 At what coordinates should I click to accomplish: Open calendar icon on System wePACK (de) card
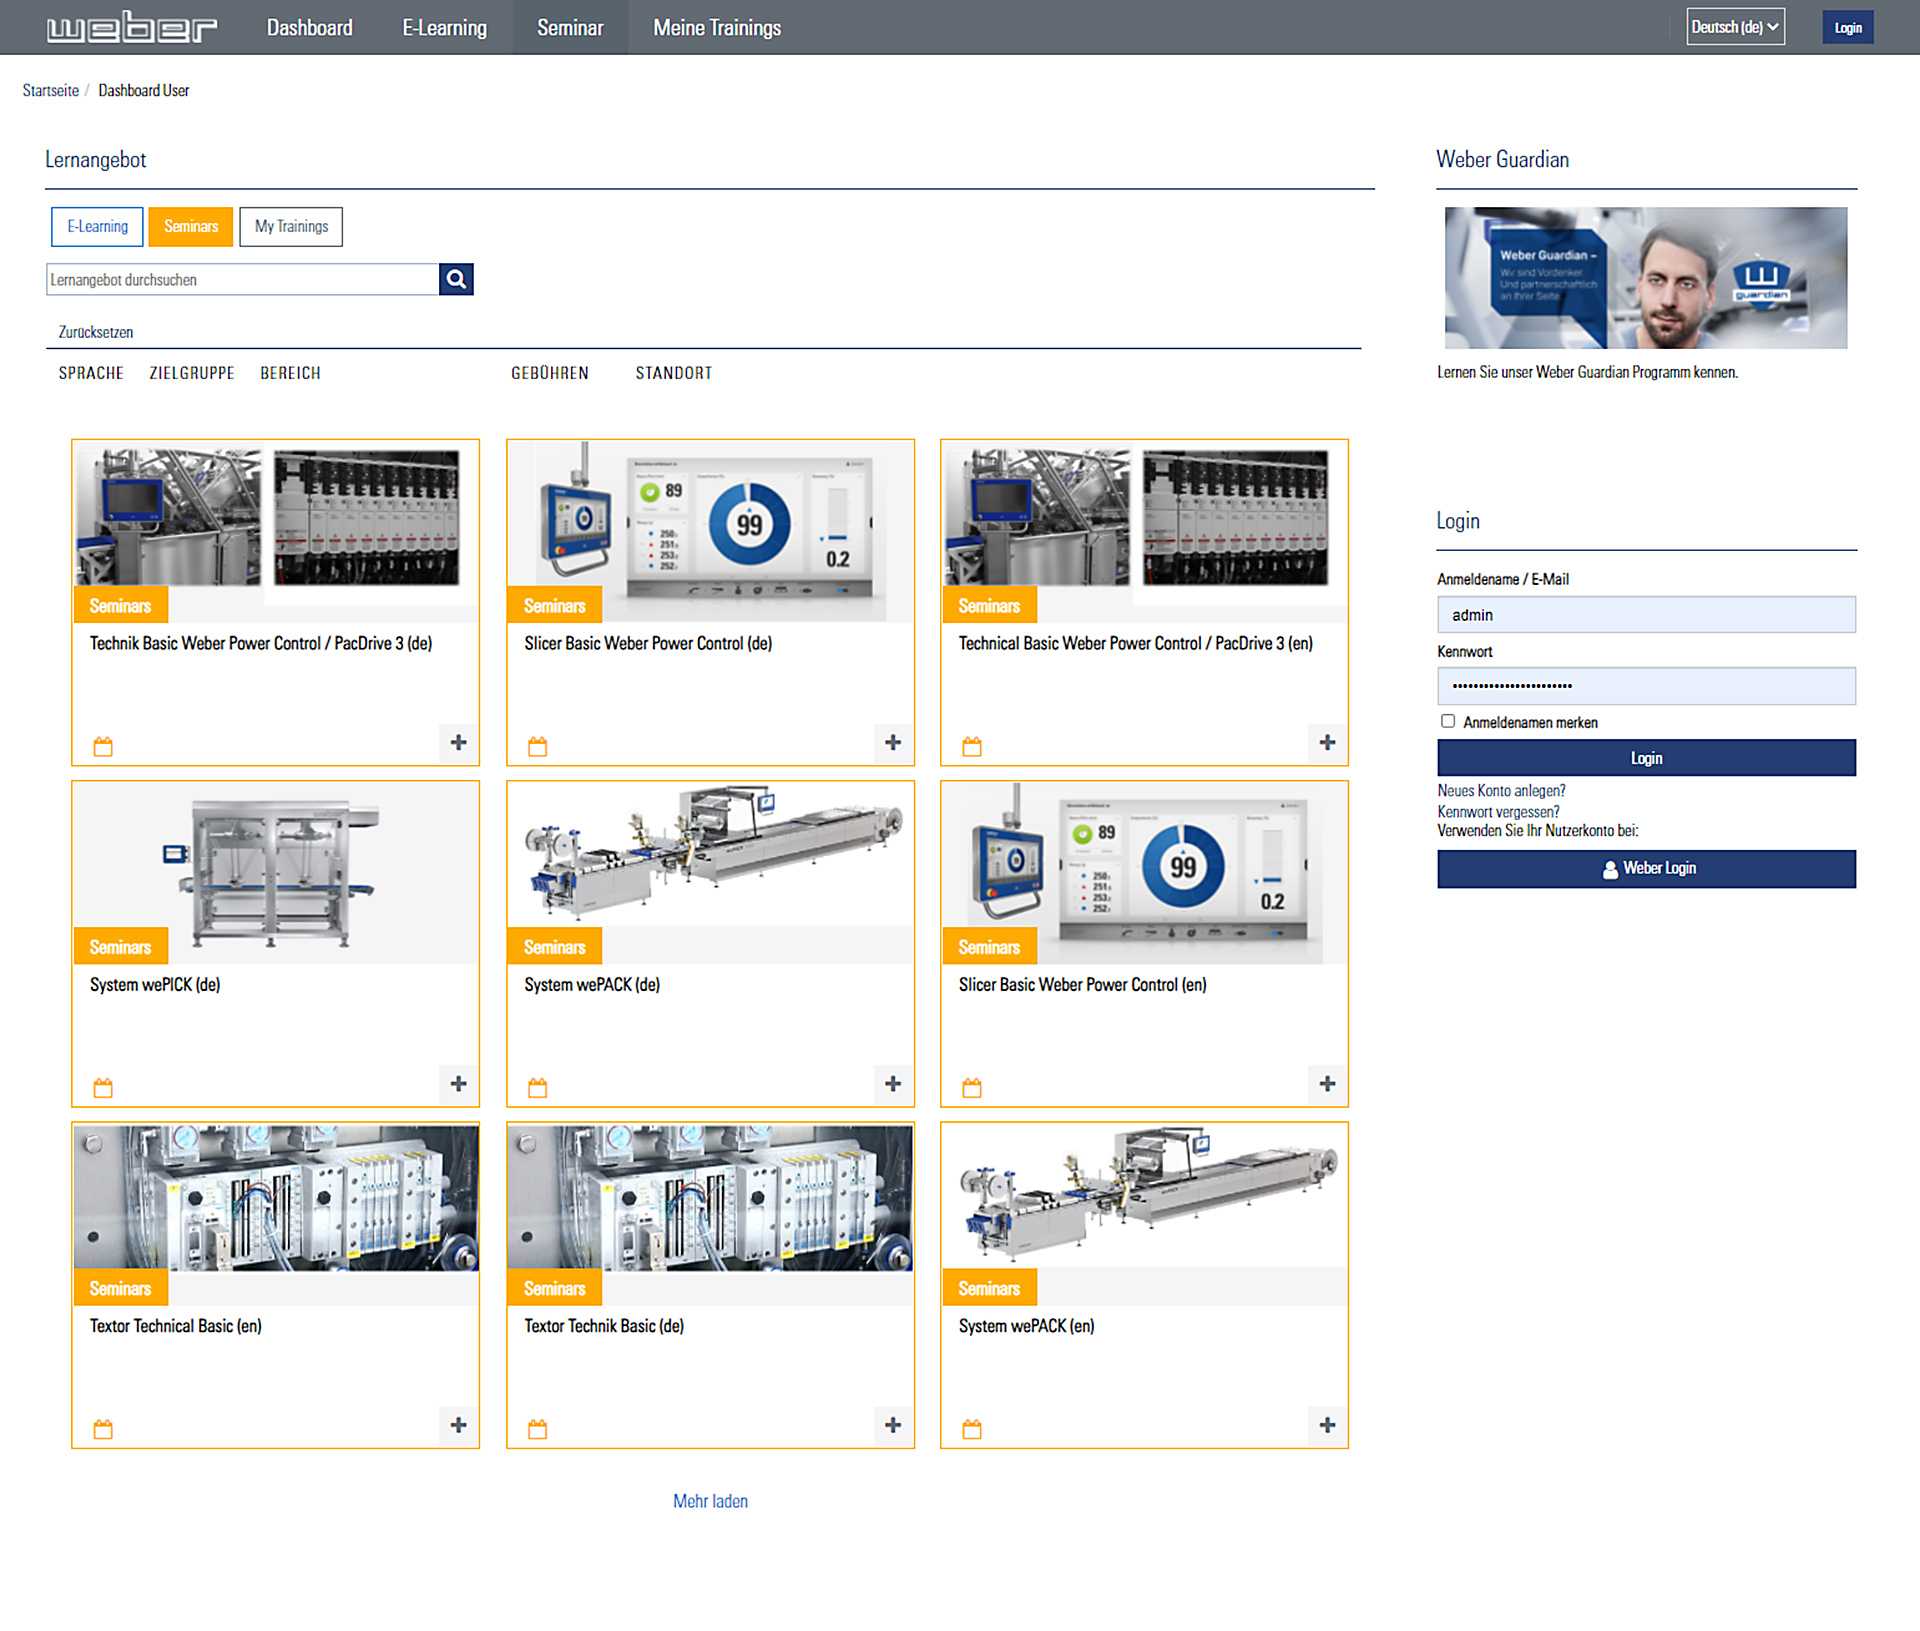pos(537,1088)
